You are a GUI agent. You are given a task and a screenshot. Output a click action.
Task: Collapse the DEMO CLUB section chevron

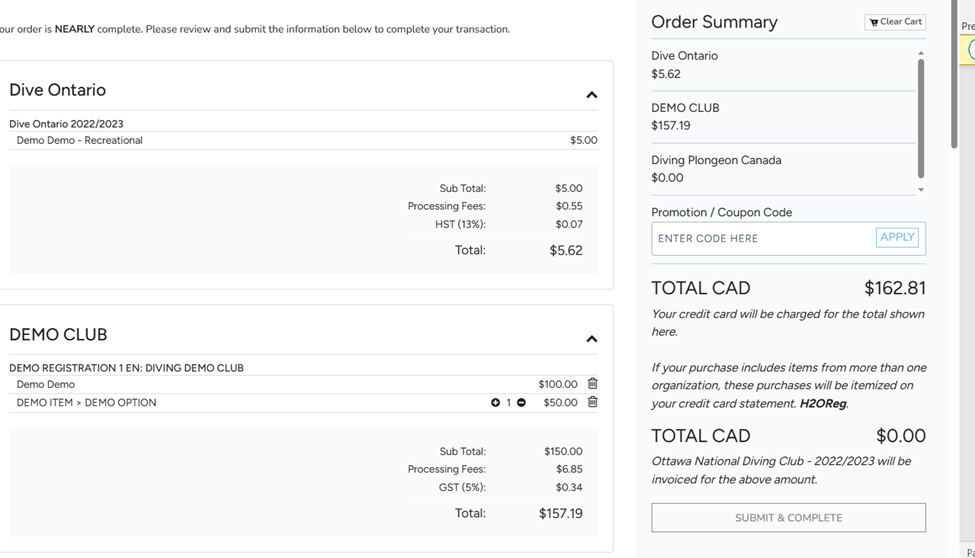[x=591, y=339]
